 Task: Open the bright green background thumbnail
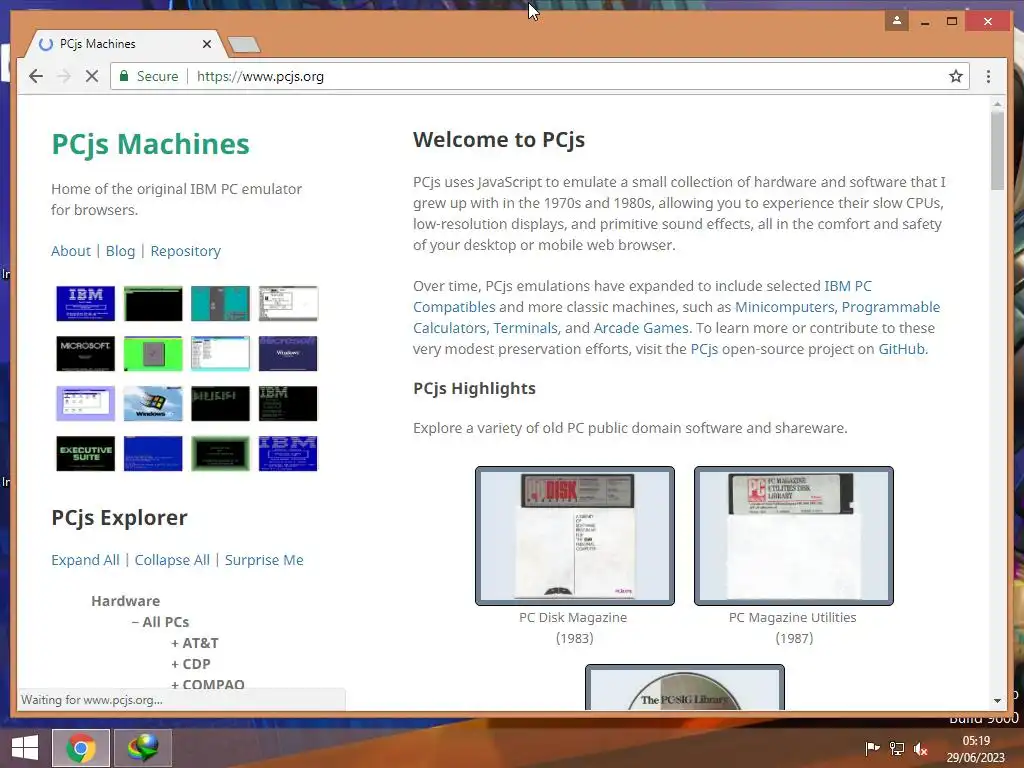click(153, 353)
